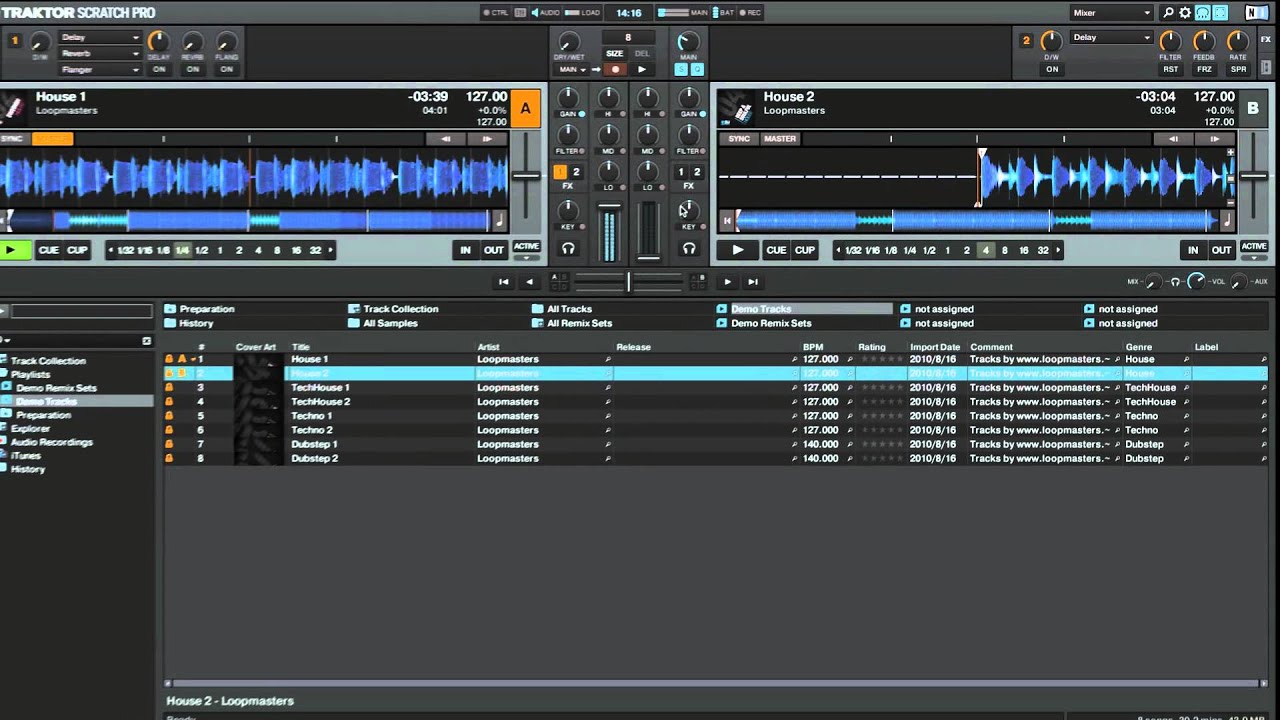The image size is (1280, 720).
Task: Click skip-to-start button below mixer
Action: tap(504, 282)
